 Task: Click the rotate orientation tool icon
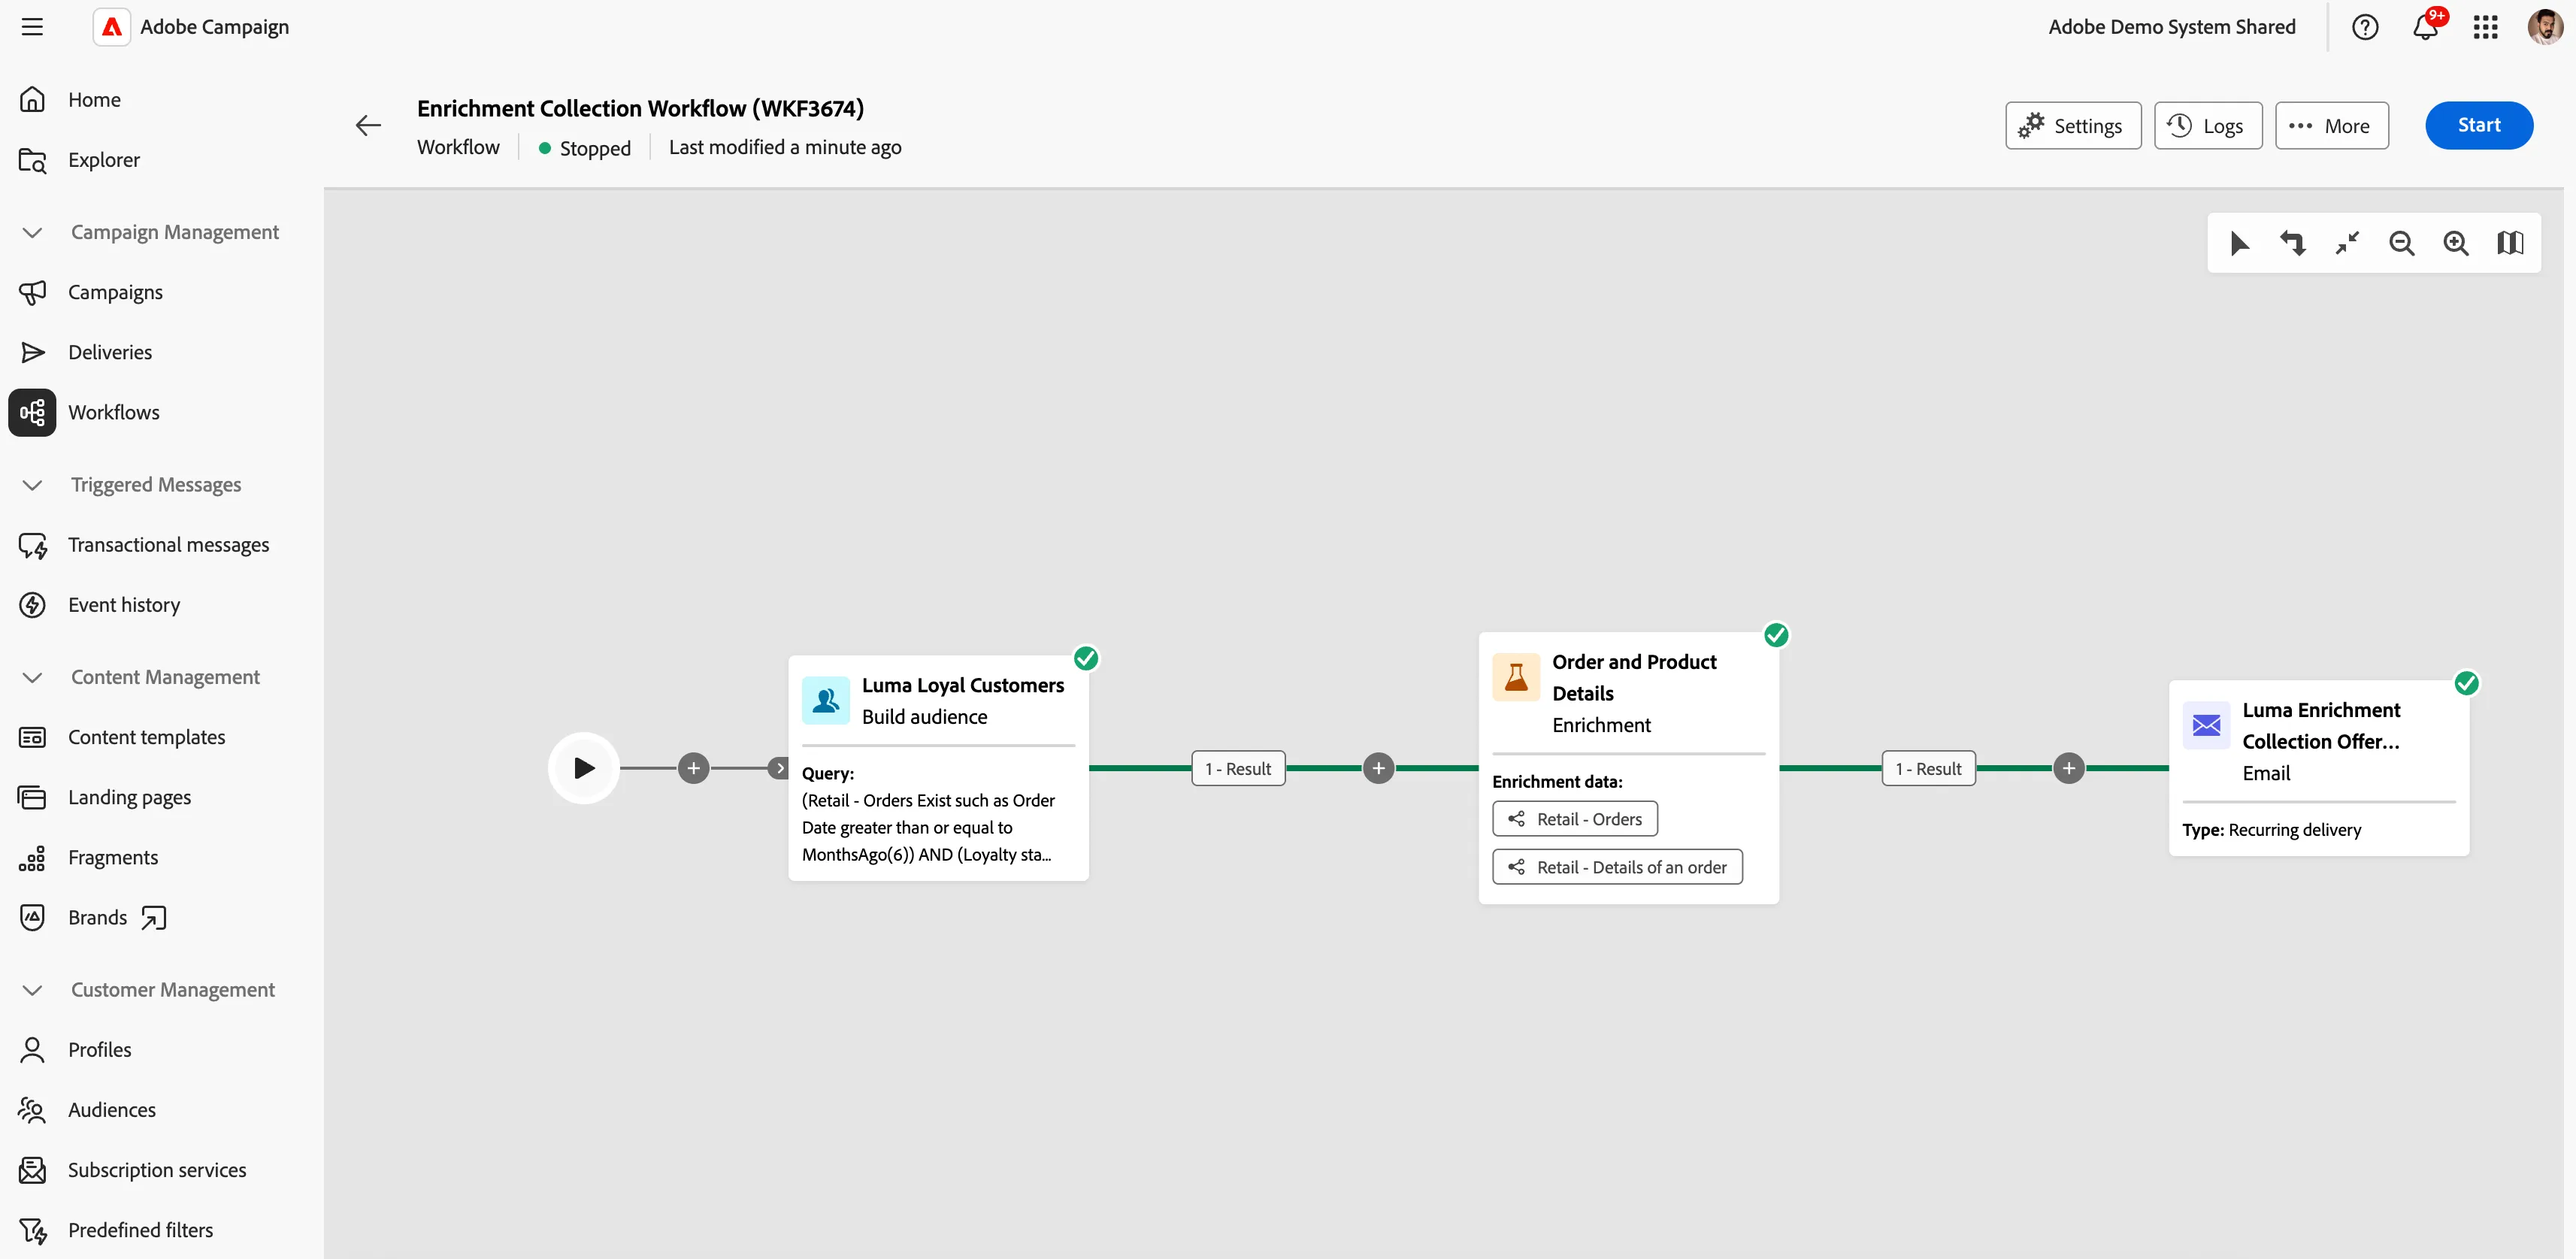(2293, 243)
